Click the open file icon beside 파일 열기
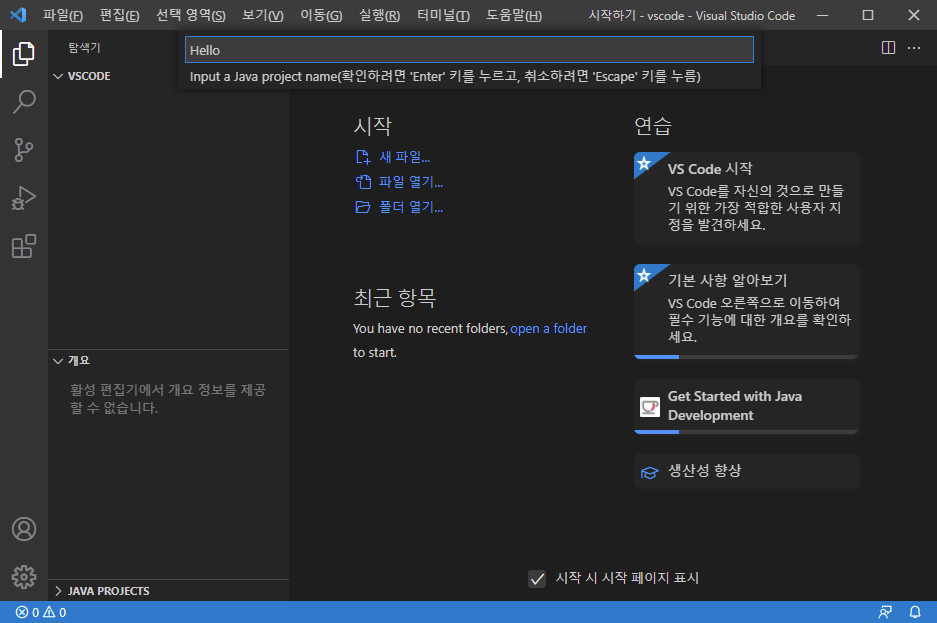This screenshot has height=623, width=937. (363, 182)
